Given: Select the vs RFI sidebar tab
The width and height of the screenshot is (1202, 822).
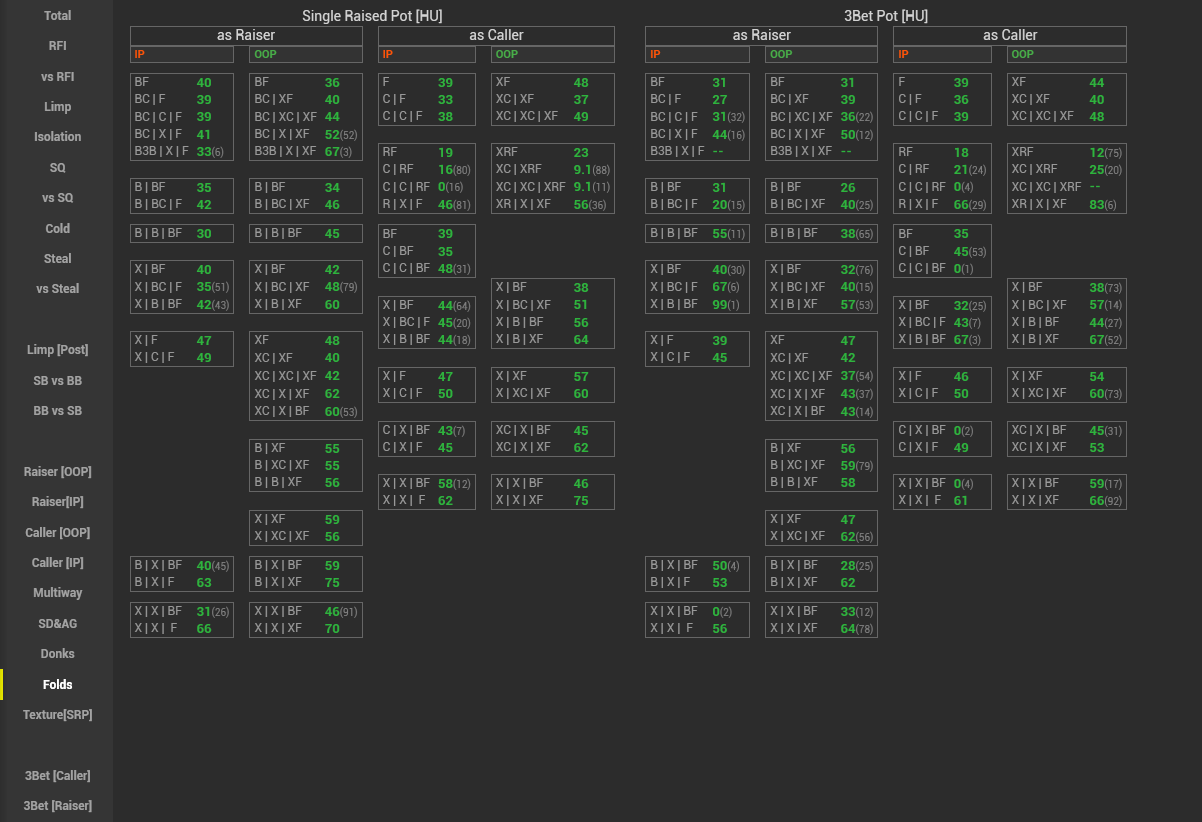Looking at the screenshot, I should [x=57, y=77].
